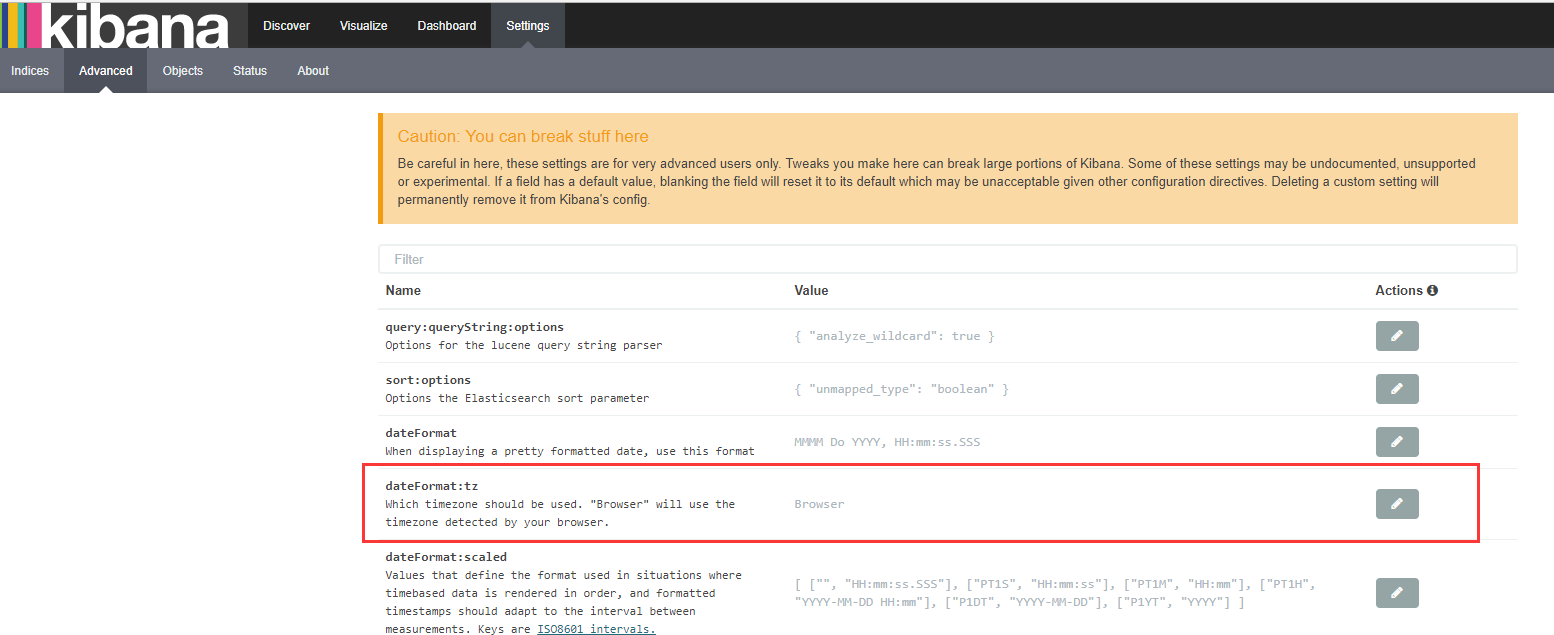1554x635 pixels.
Task: Switch to the Indices tab
Action: tap(30, 71)
